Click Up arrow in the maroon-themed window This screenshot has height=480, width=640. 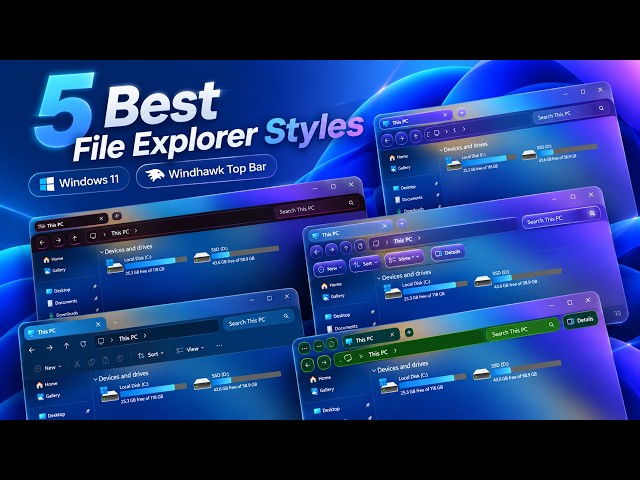[75, 238]
